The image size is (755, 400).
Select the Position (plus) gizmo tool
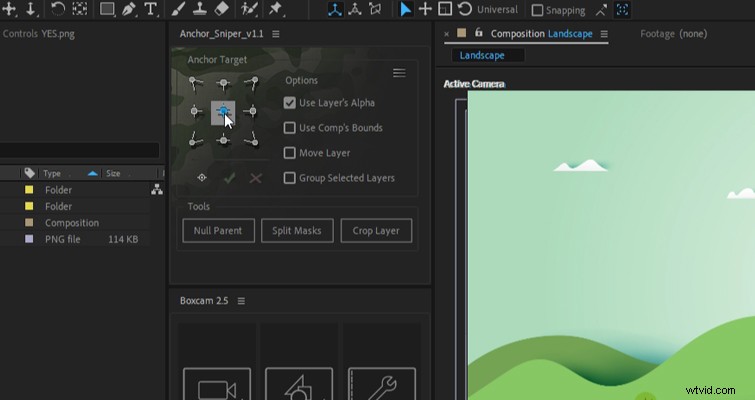(x=425, y=9)
